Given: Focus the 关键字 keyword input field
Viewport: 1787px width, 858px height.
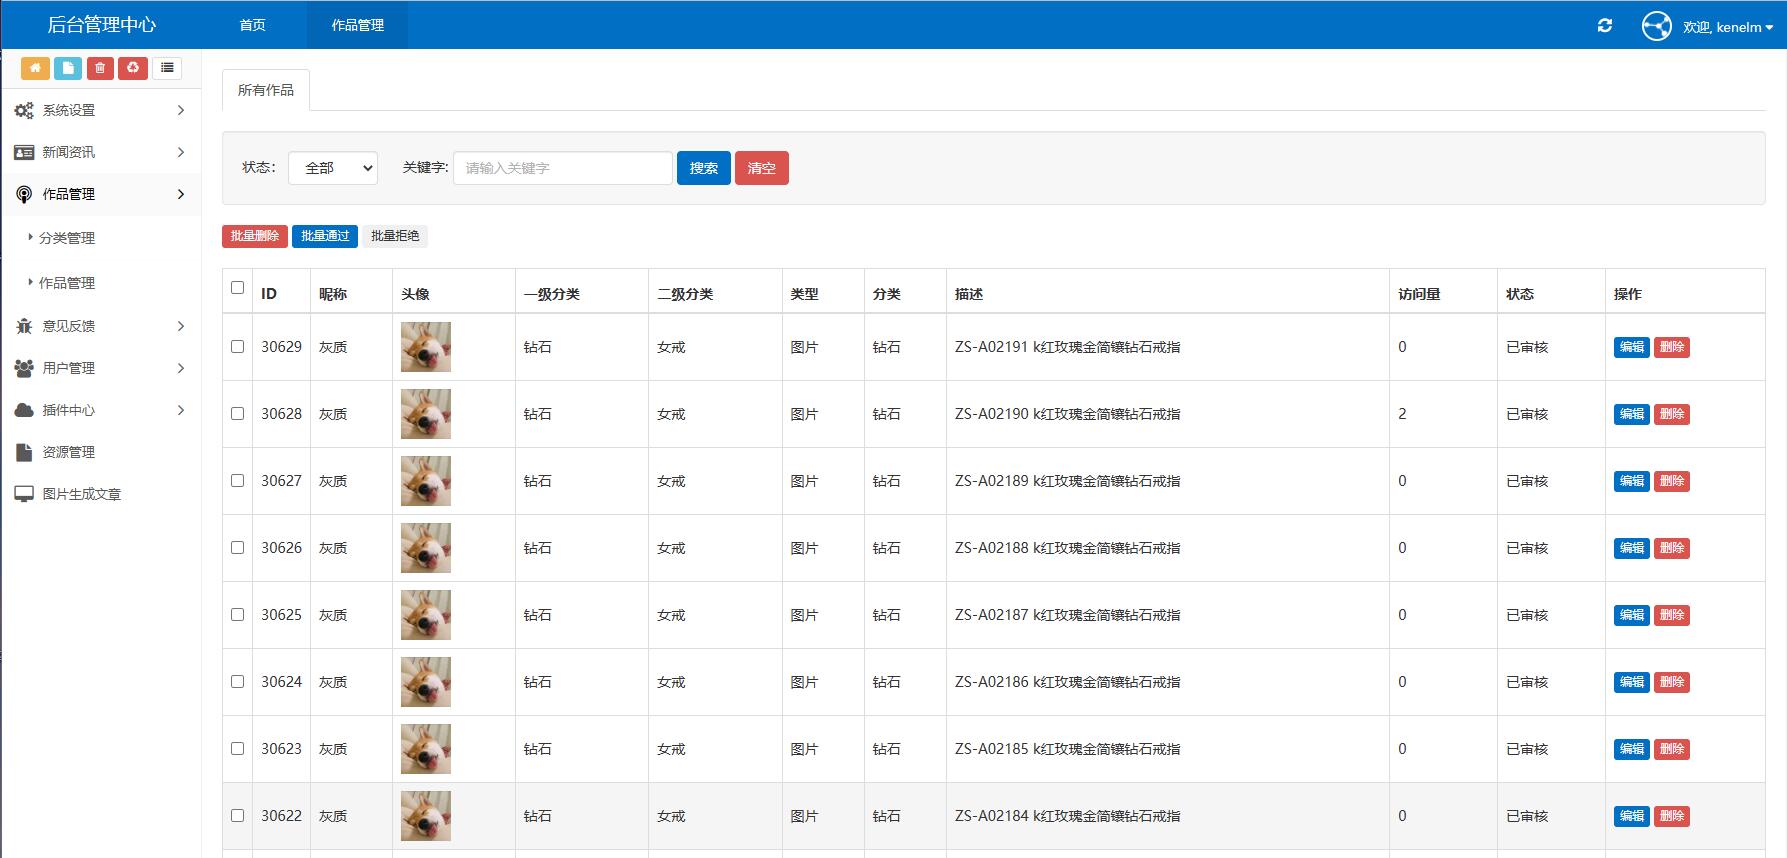Looking at the screenshot, I should 563,168.
